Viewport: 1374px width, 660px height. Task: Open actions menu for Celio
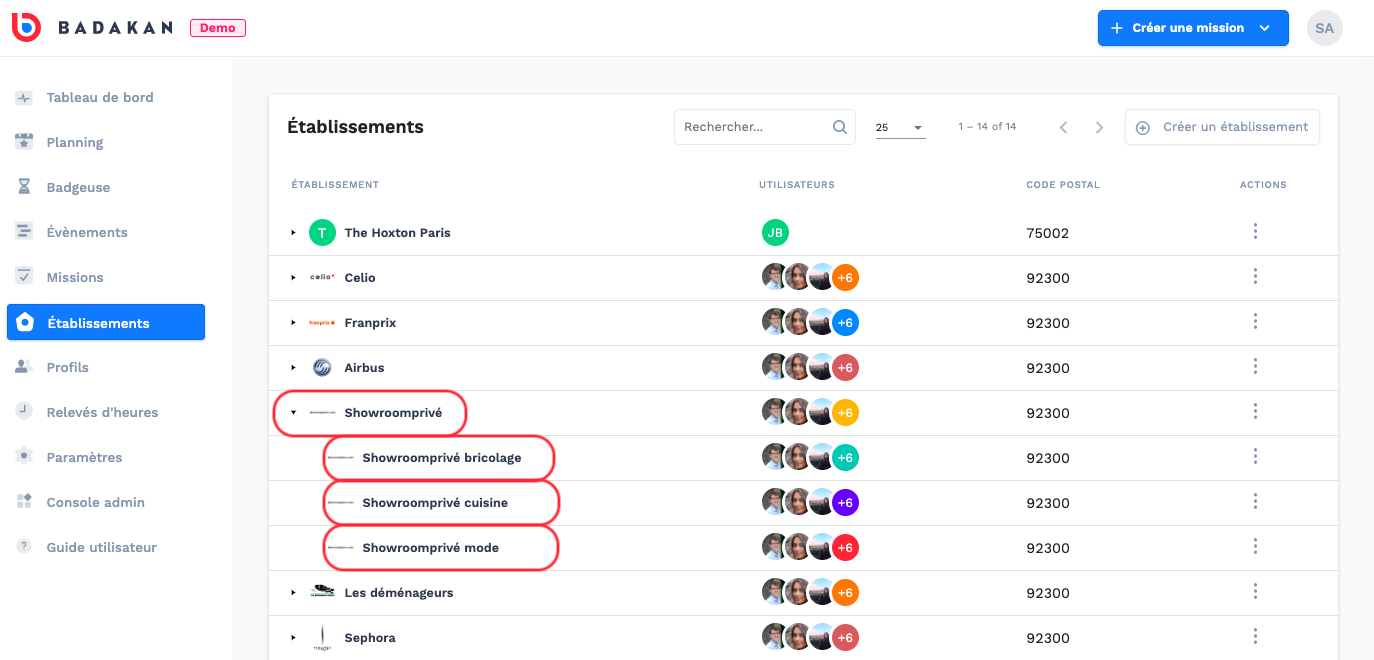[x=1255, y=277]
